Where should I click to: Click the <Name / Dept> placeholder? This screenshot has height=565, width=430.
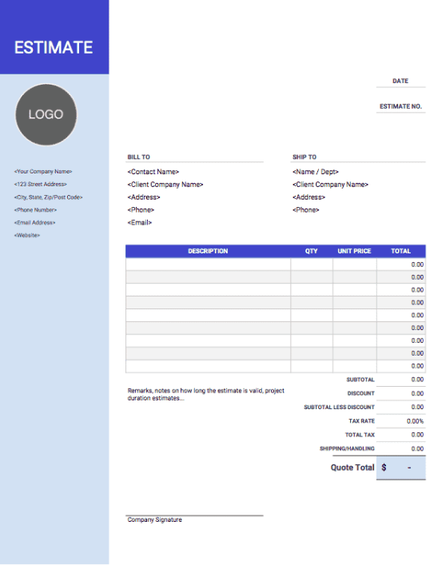coord(315,172)
